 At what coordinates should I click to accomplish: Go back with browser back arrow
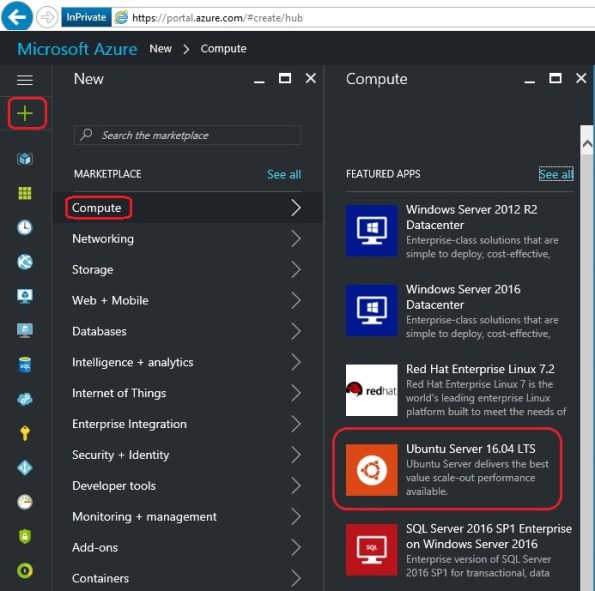coord(17,16)
